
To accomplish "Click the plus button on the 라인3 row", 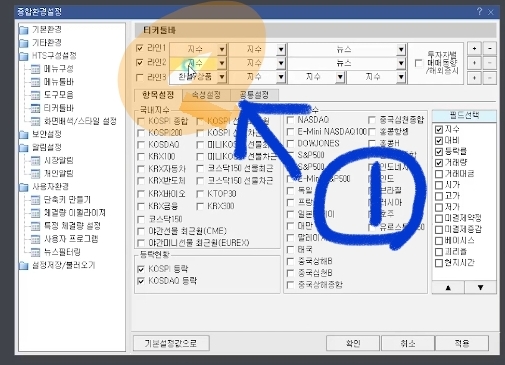I will (x=474, y=78).
